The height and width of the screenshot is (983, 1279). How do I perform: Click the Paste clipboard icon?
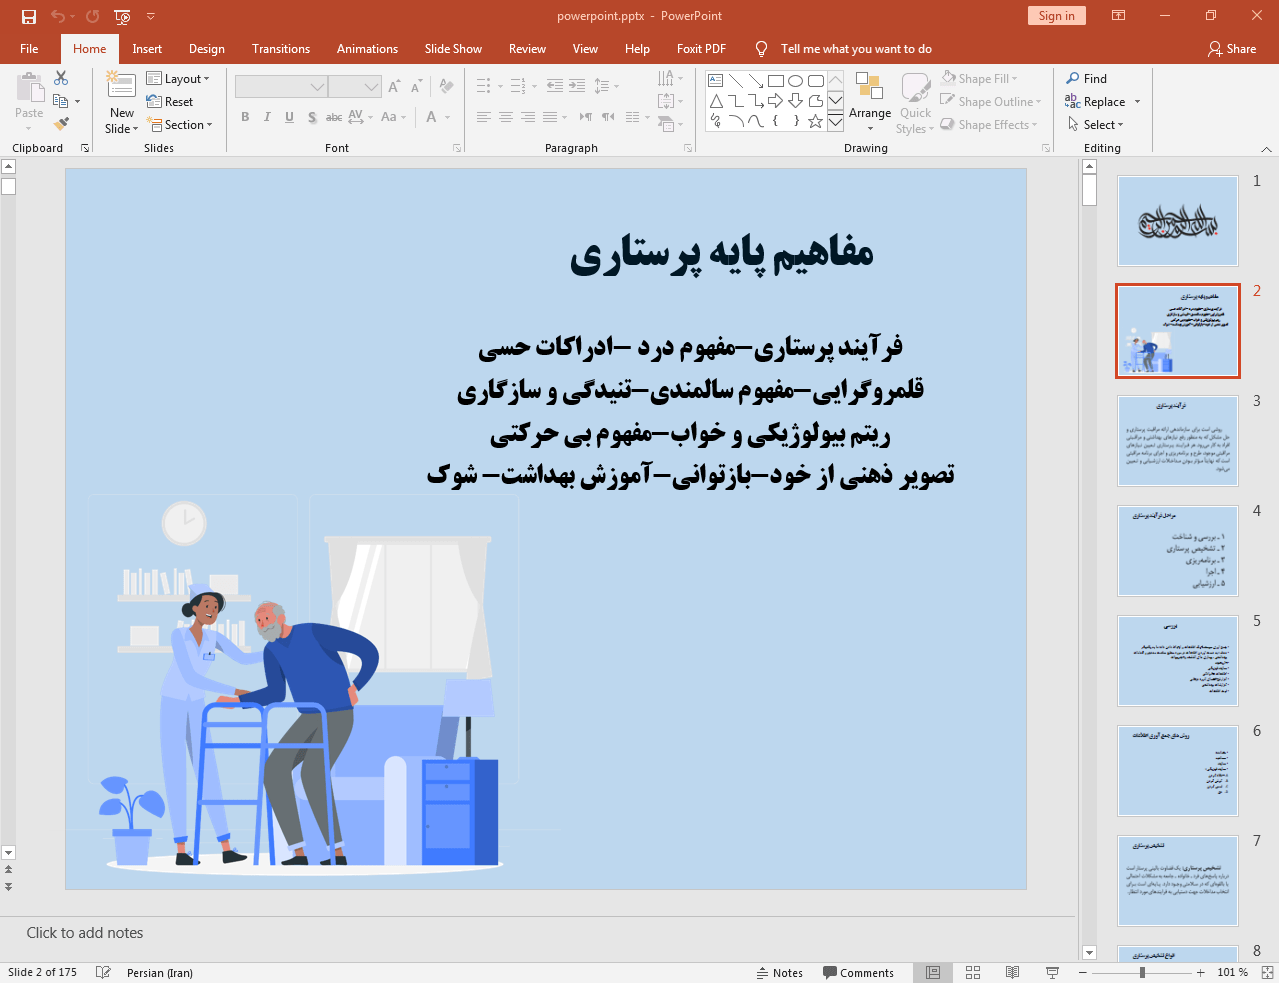point(29,88)
